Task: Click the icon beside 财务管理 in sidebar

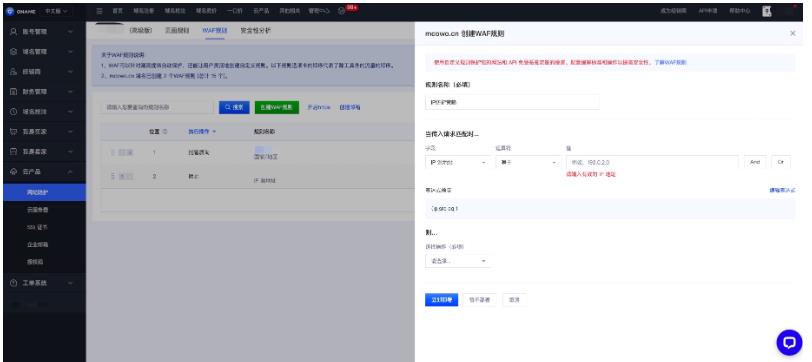Action: [14, 92]
